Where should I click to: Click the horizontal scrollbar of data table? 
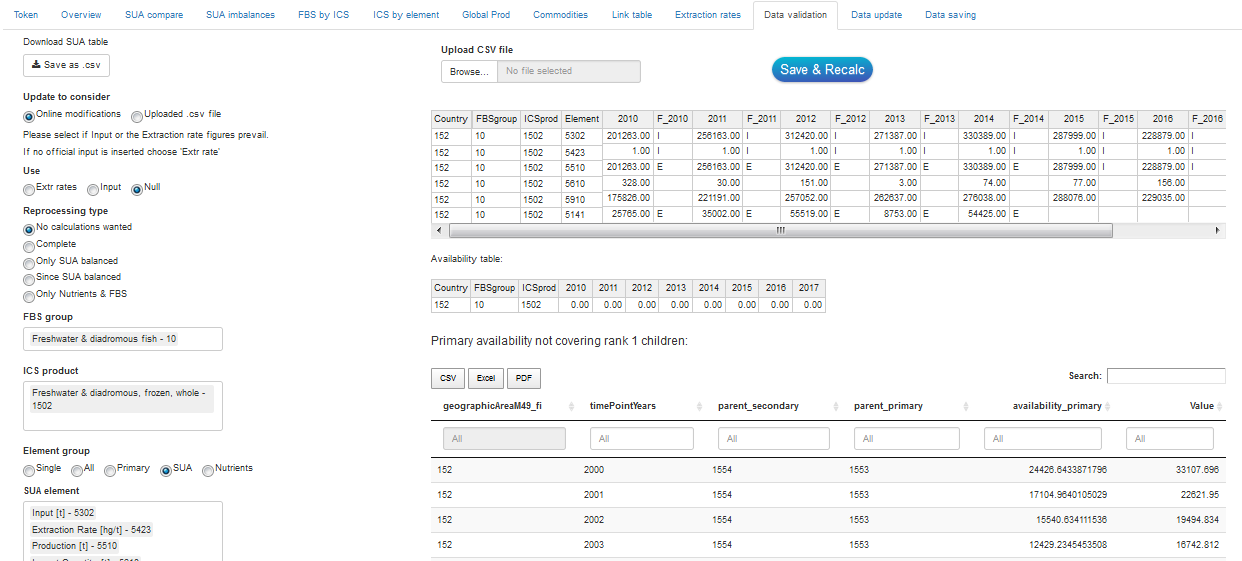click(780, 230)
